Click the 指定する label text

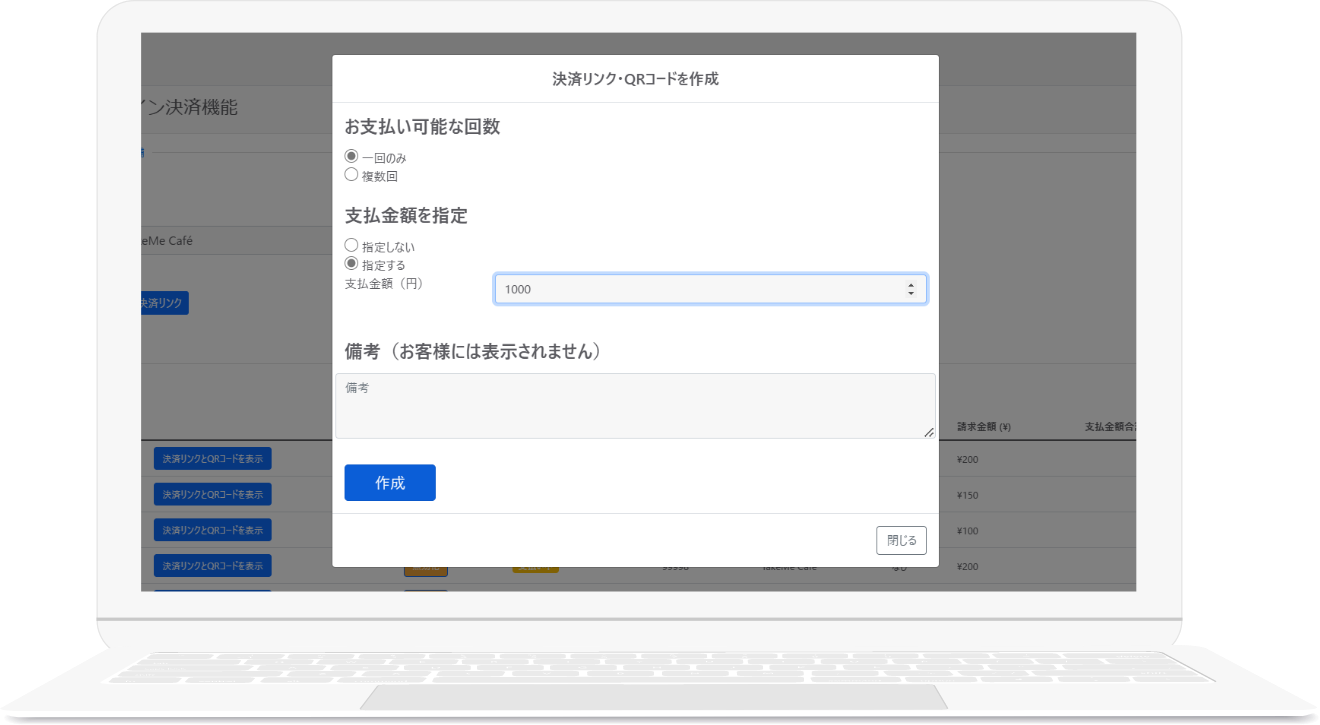tap(384, 265)
